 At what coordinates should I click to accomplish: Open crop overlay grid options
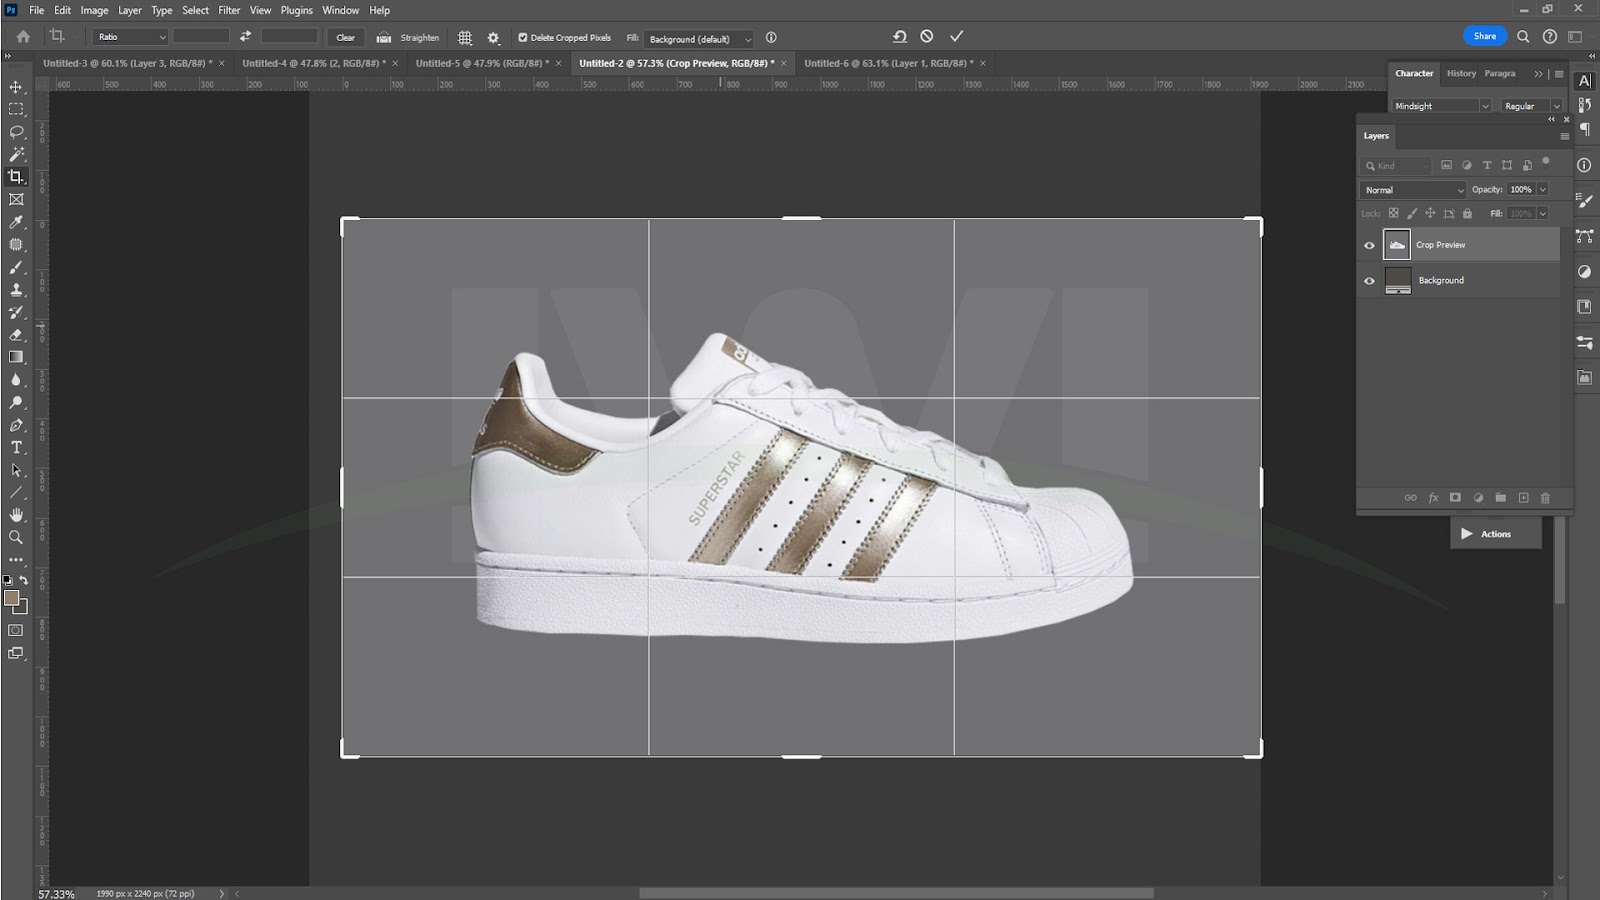(465, 37)
